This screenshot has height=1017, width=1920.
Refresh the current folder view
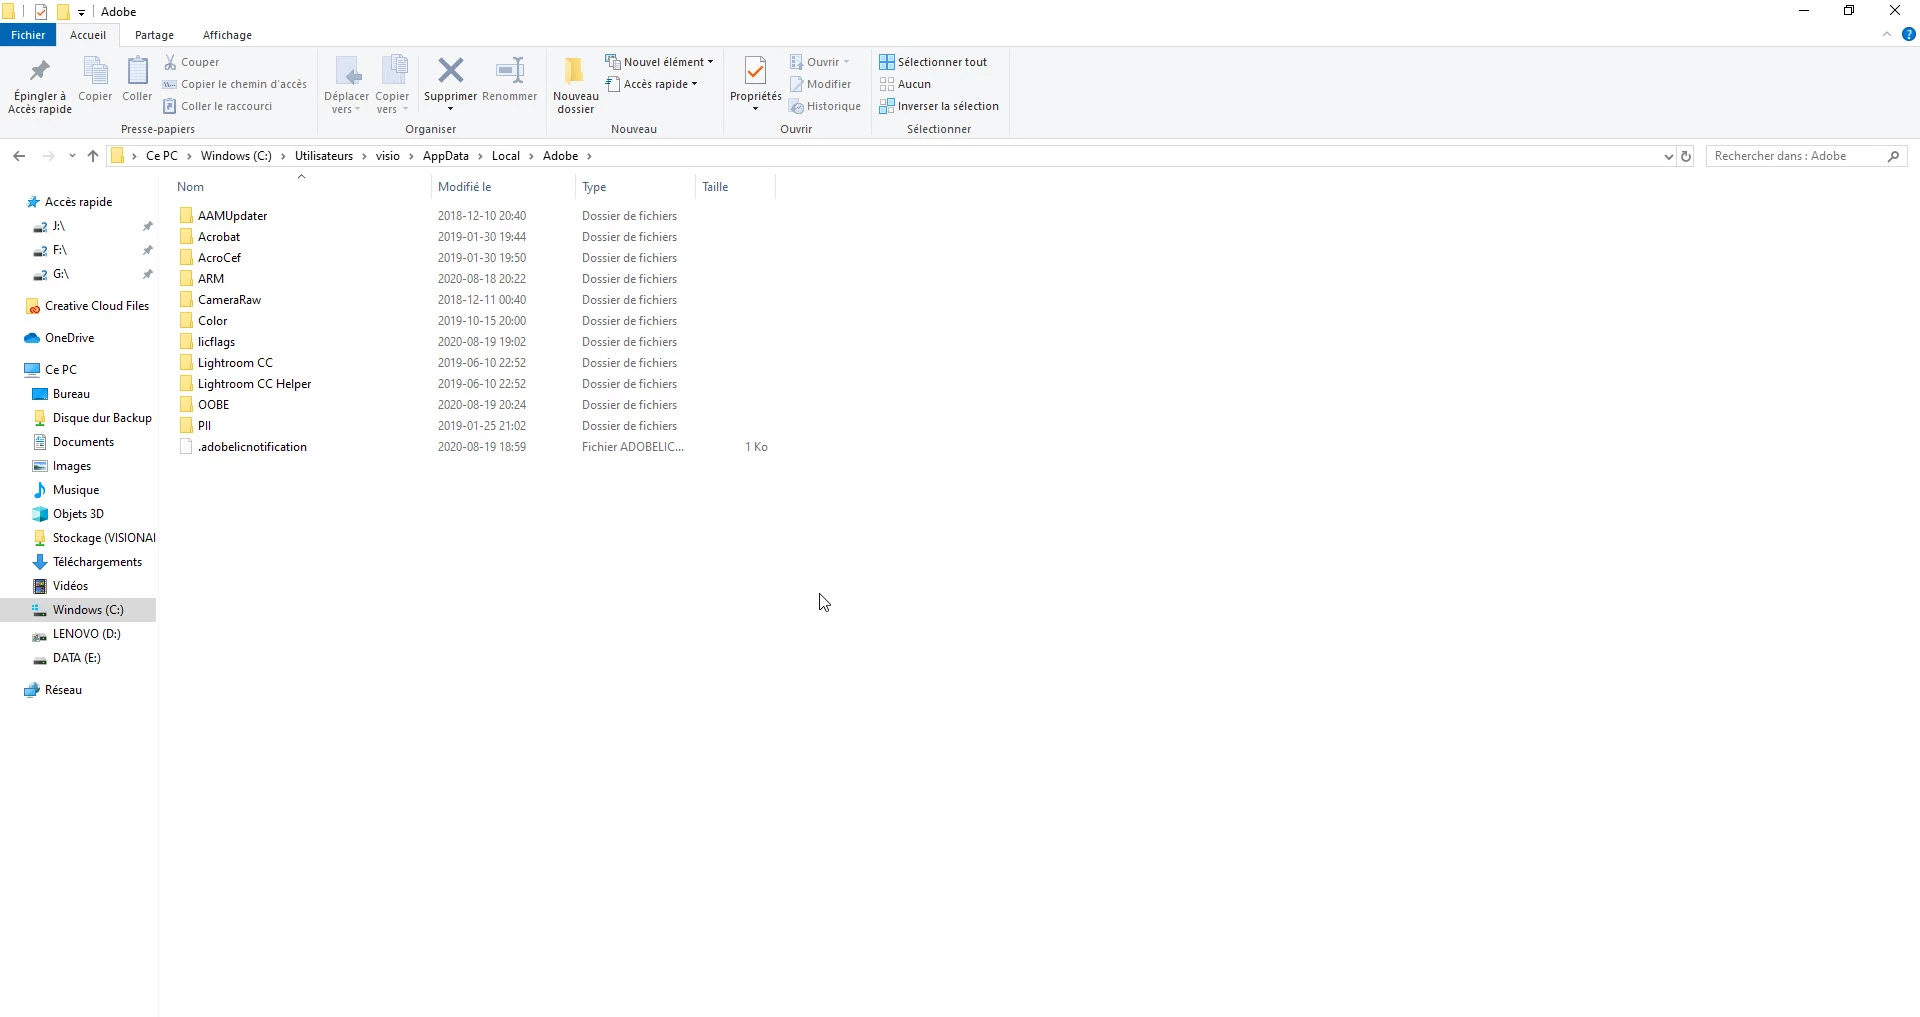(x=1686, y=156)
